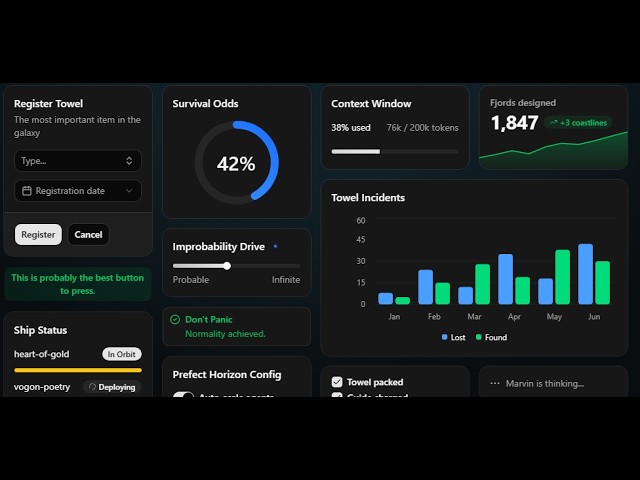Click the green Mar Found bar
The image size is (640, 480).
pos(482,284)
